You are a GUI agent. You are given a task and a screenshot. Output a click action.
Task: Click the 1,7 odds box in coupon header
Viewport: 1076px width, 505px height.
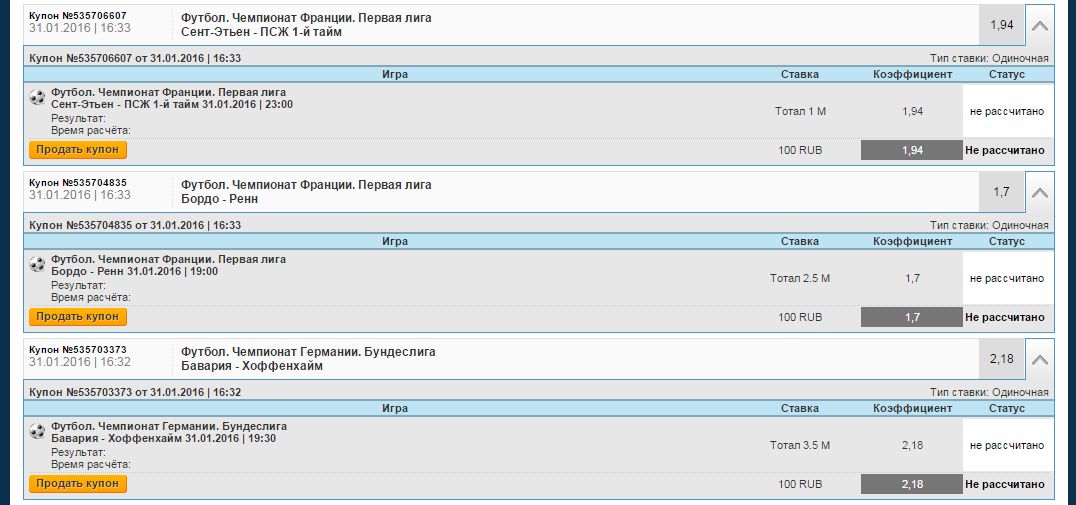click(1002, 192)
